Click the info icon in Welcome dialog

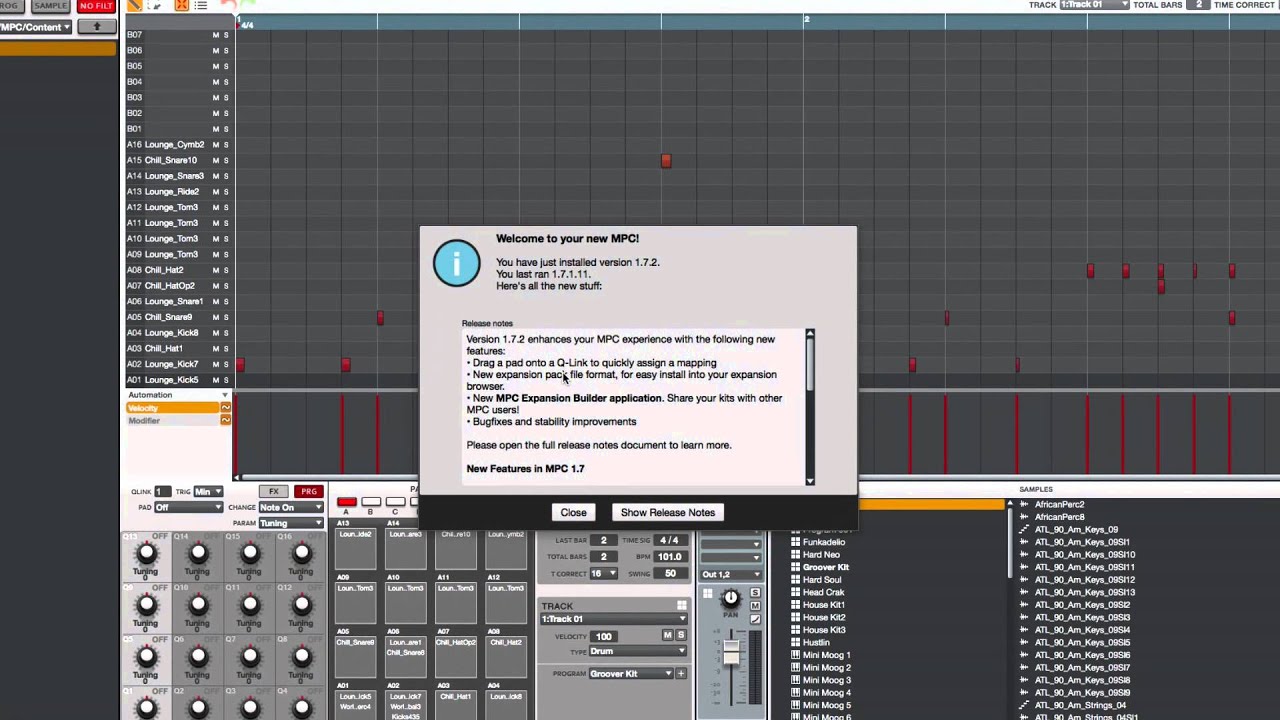456,263
